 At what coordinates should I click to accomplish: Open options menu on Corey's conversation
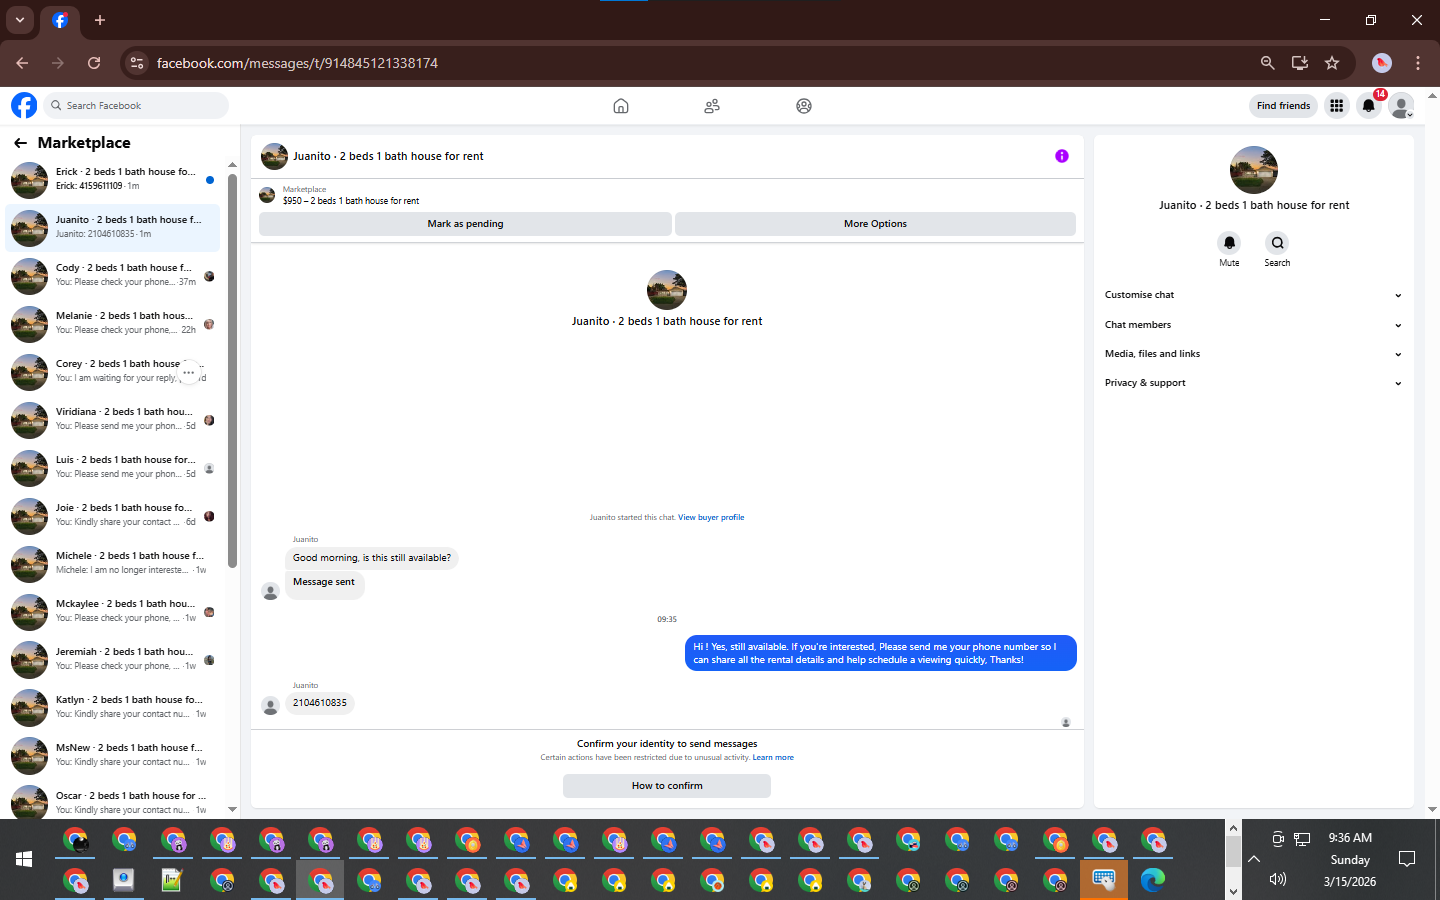[189, 372]
